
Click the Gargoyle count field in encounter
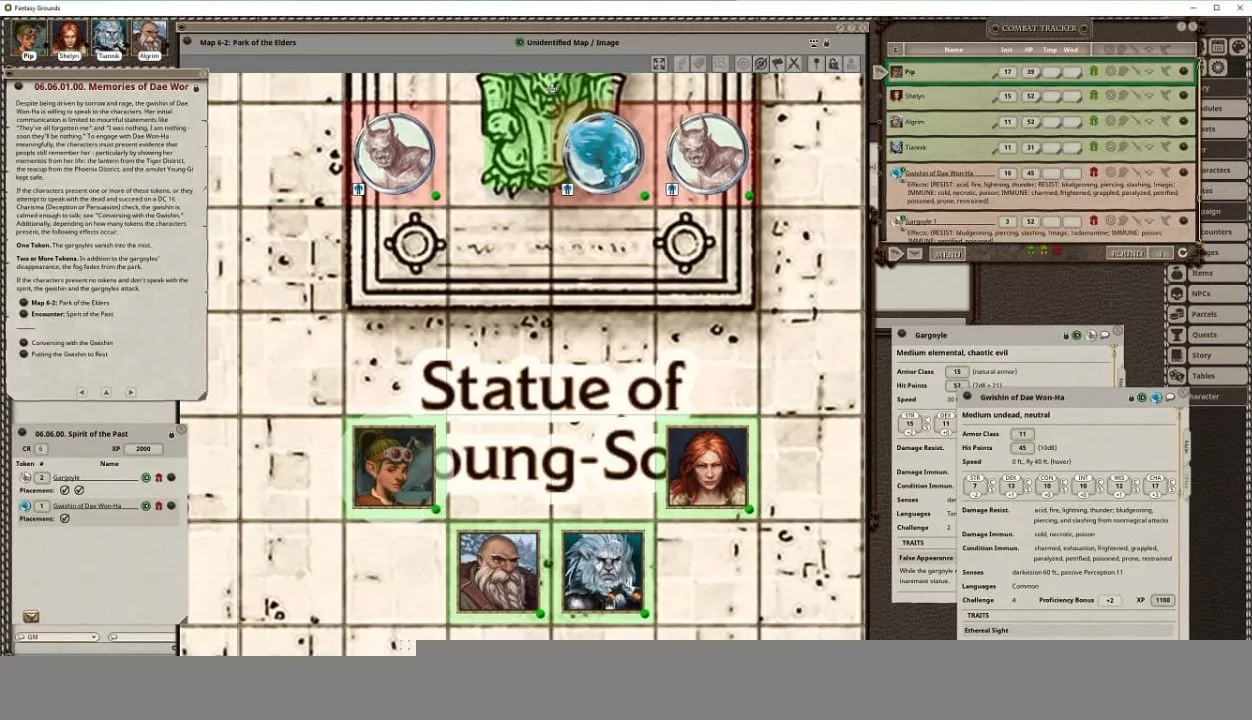click(42, 478)
